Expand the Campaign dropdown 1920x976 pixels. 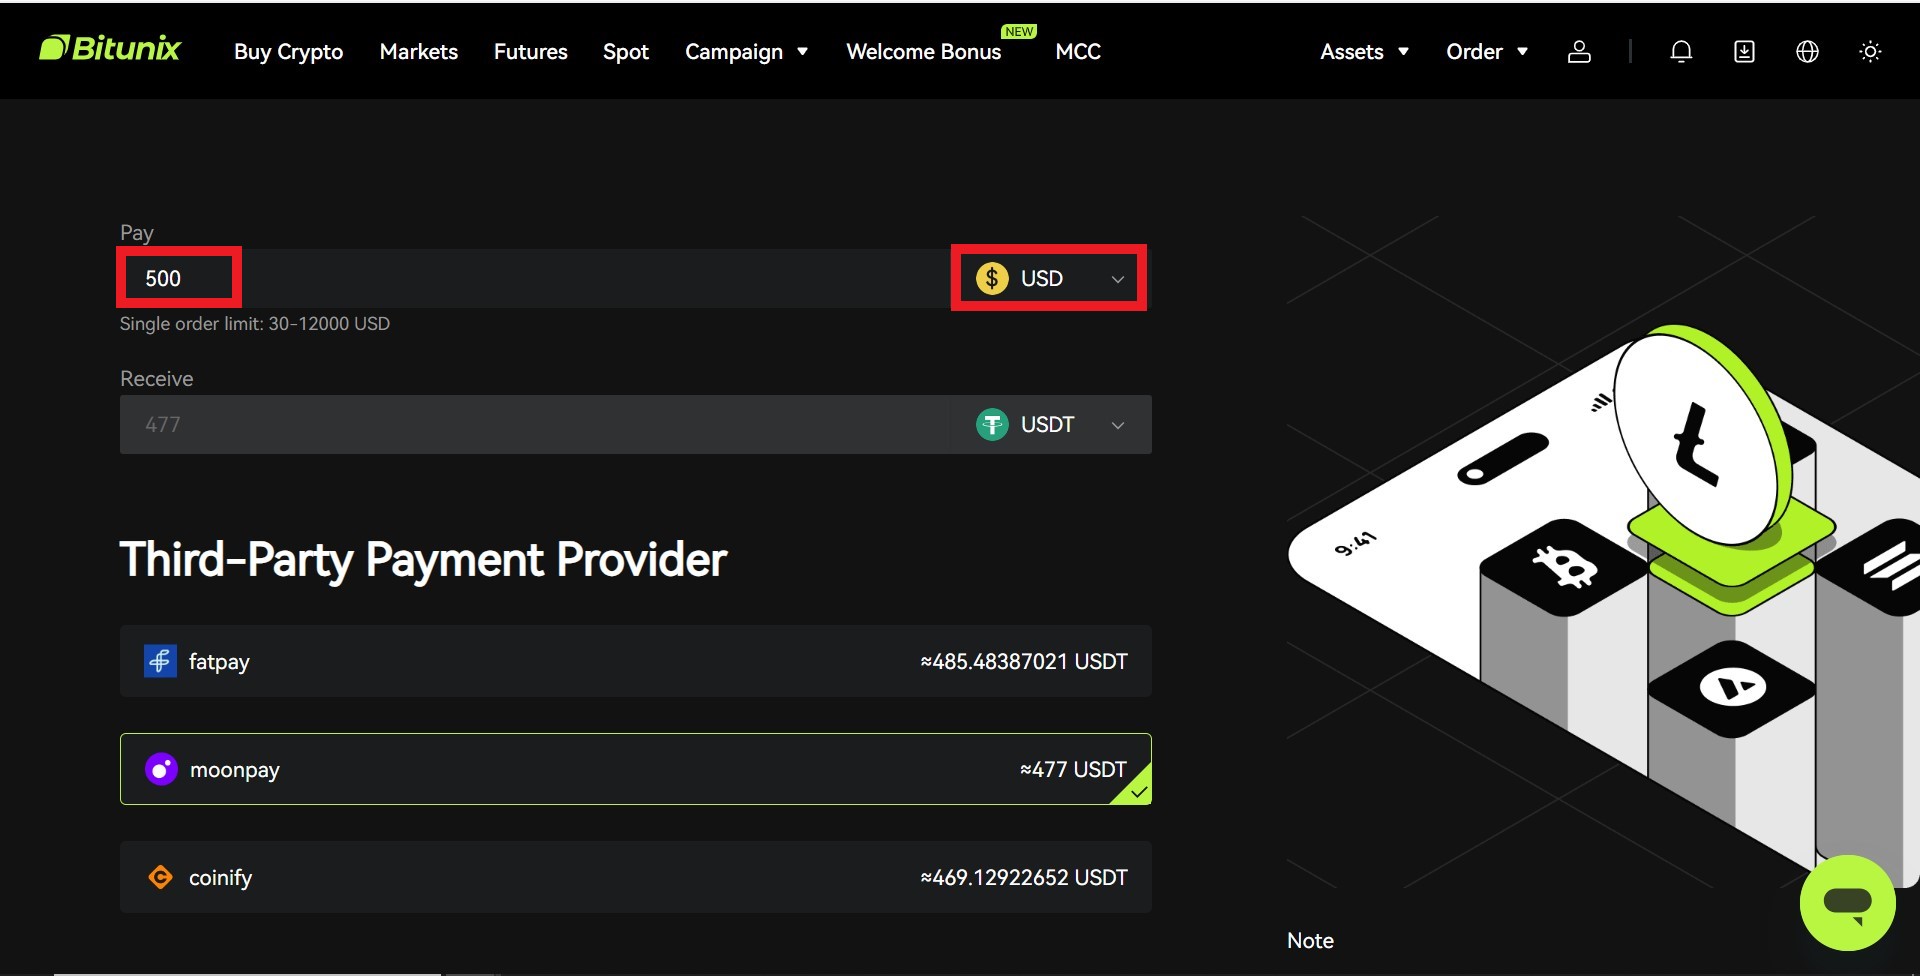point(746,52)
